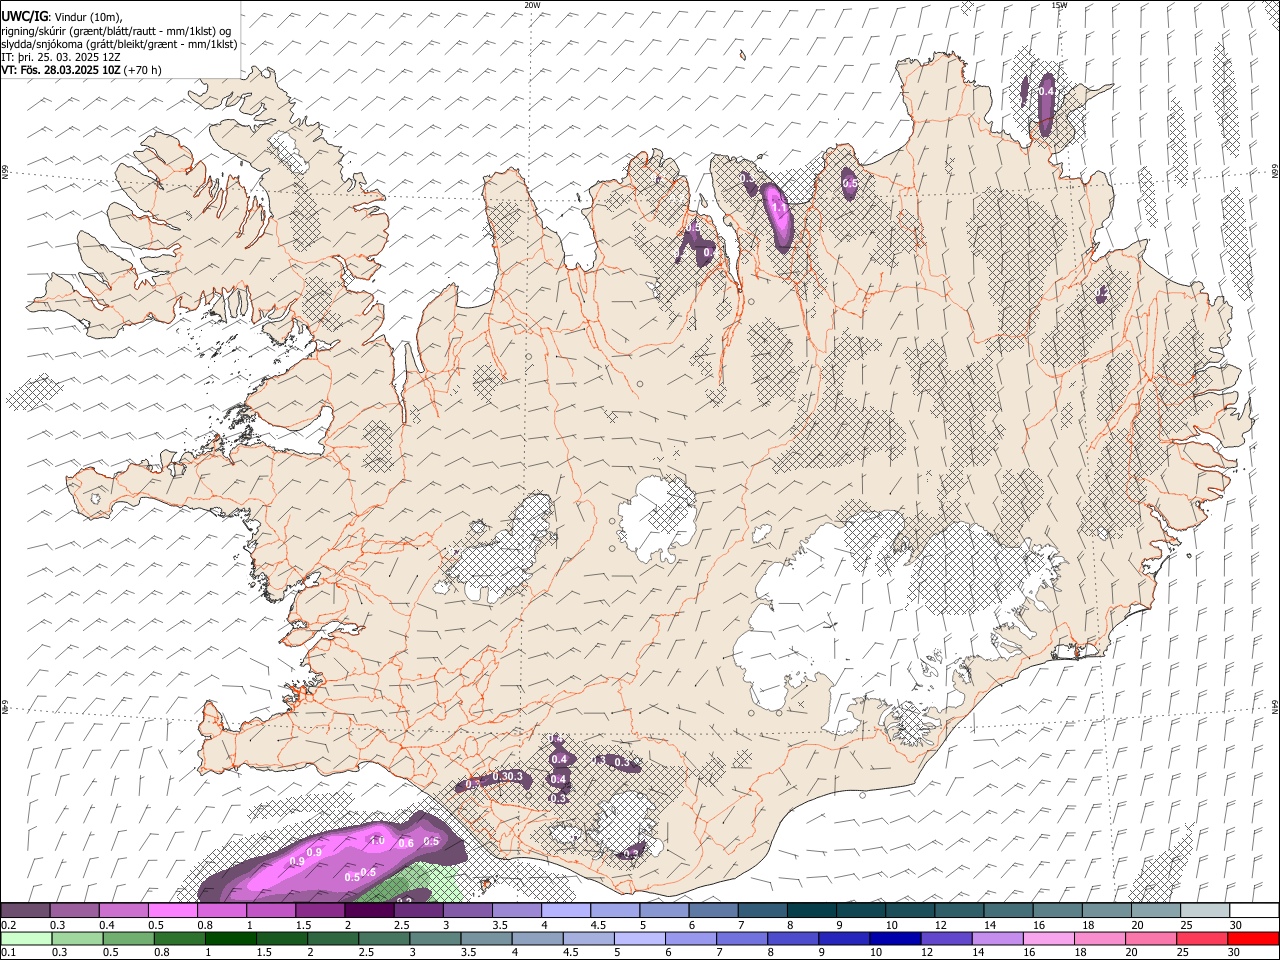Click the 15W longitude label
The image size is (1280, 960).
click(1059, 5)
